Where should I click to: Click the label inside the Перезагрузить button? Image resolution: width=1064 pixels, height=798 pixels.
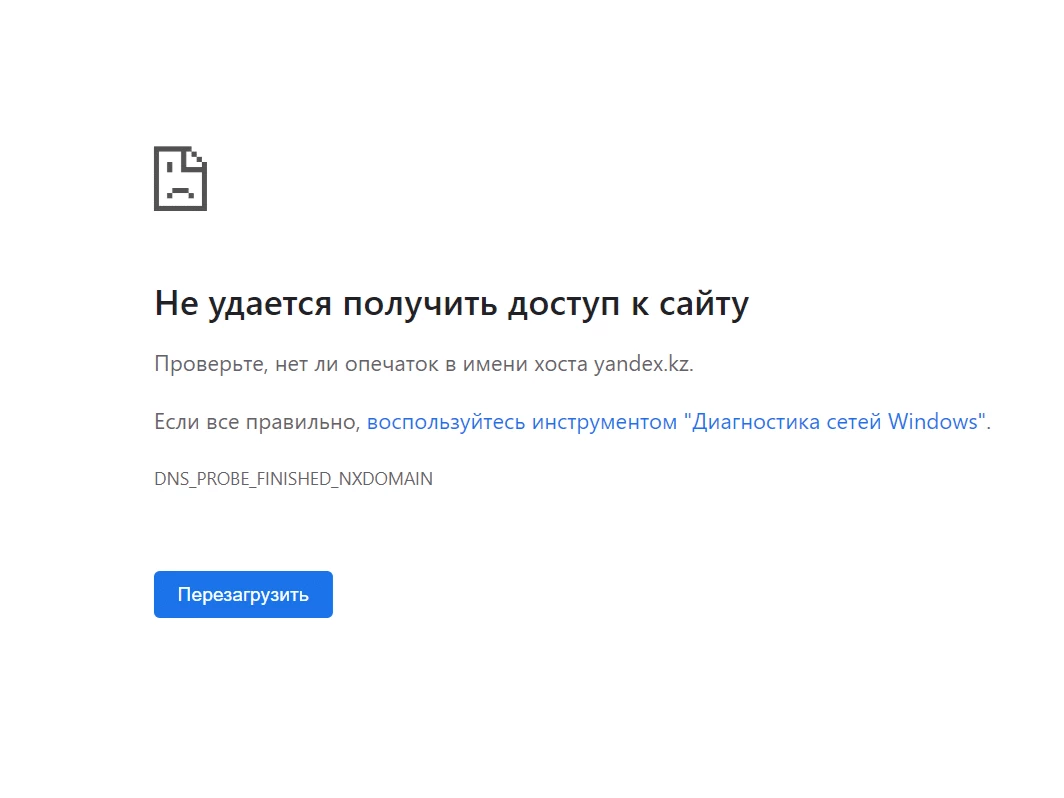tap(243, 593)
